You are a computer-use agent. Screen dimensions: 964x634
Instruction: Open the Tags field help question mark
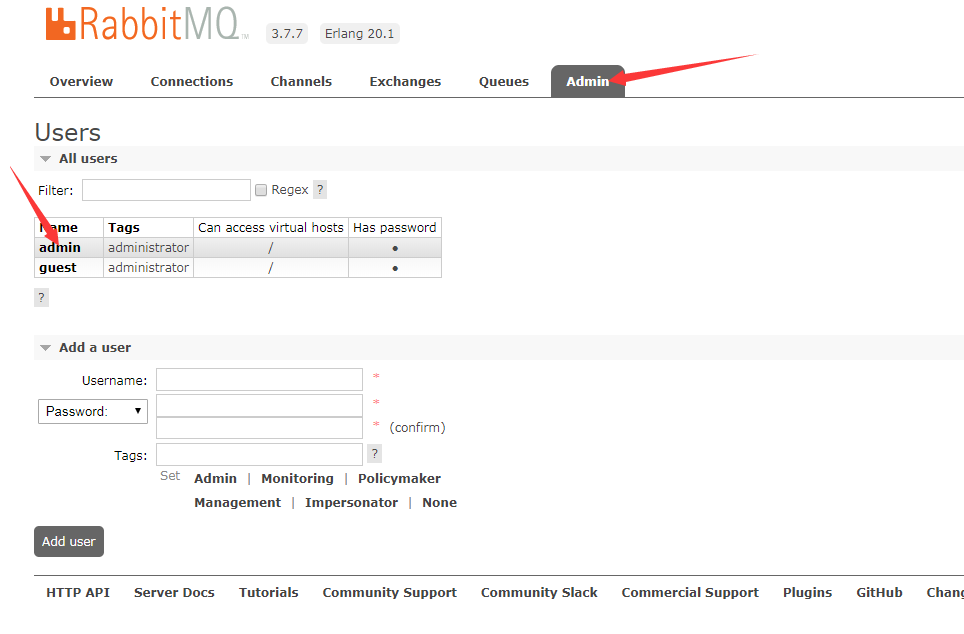374,454
